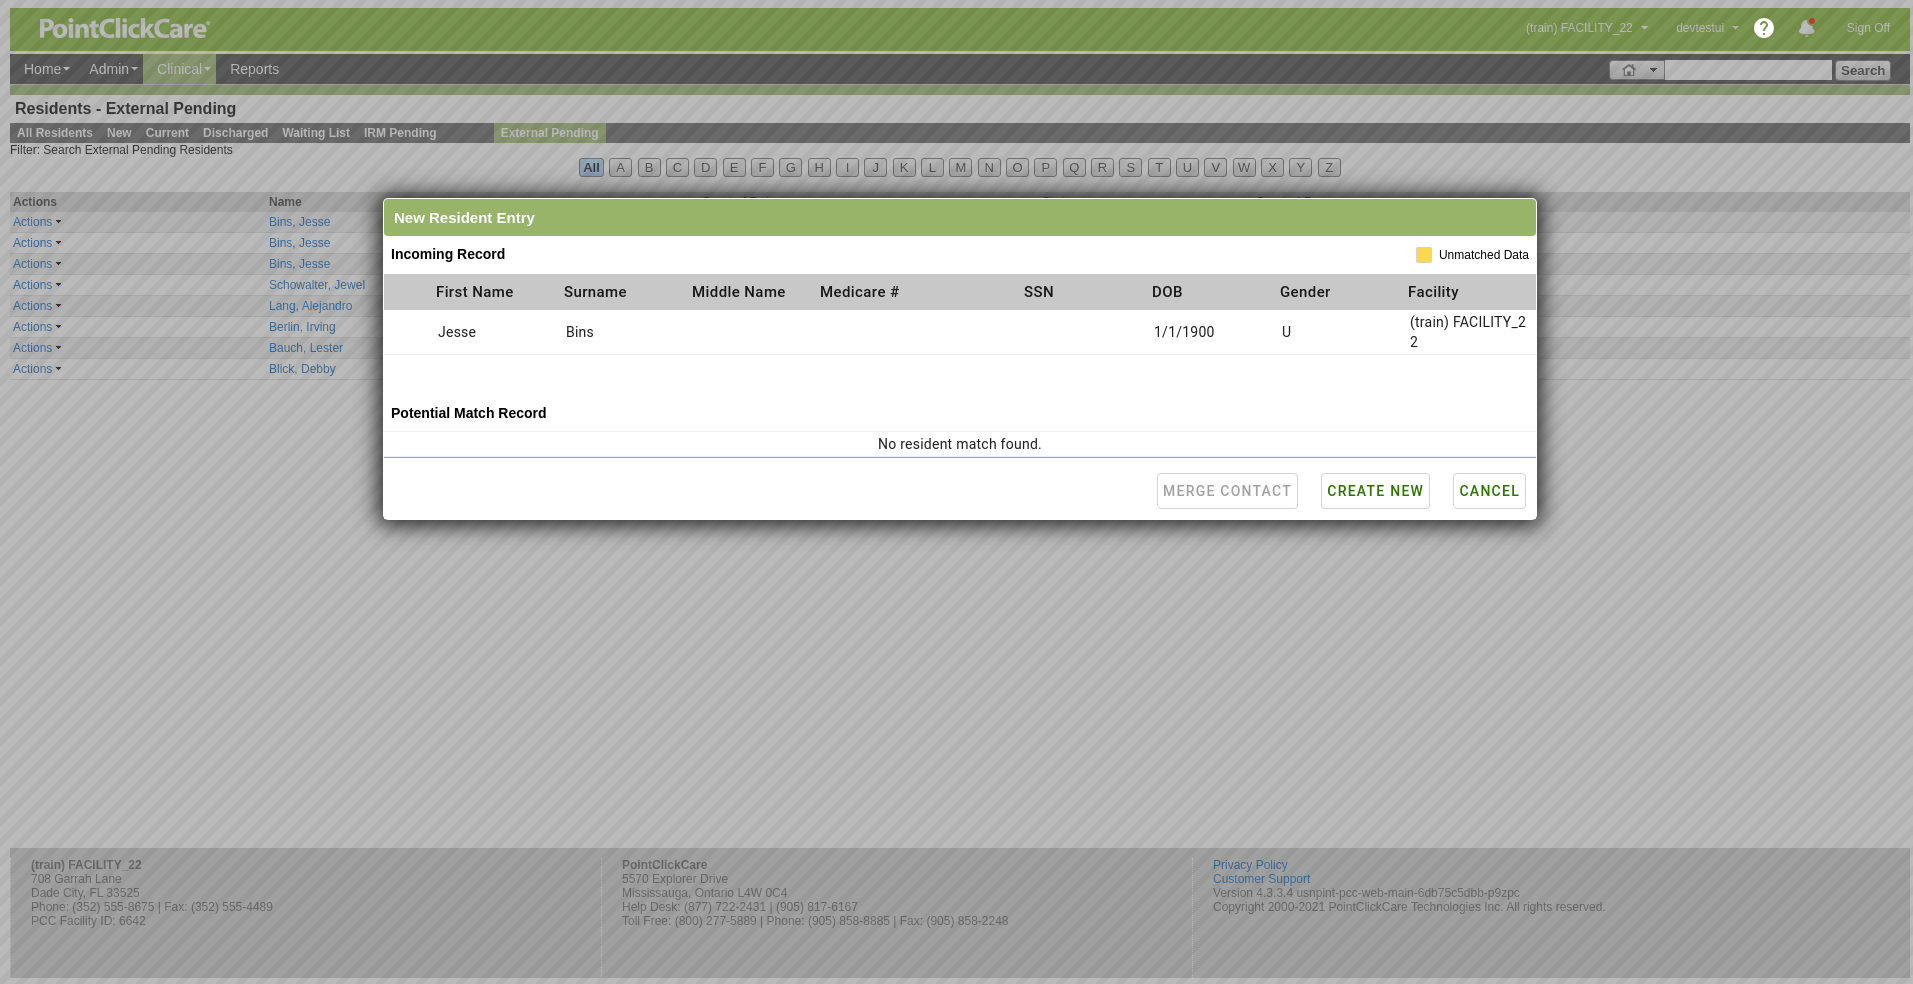The height and width of the screenshot is (984, 1913).
Task: Click CANCEL in the dialog
Action: click(x=1489, y=491)
